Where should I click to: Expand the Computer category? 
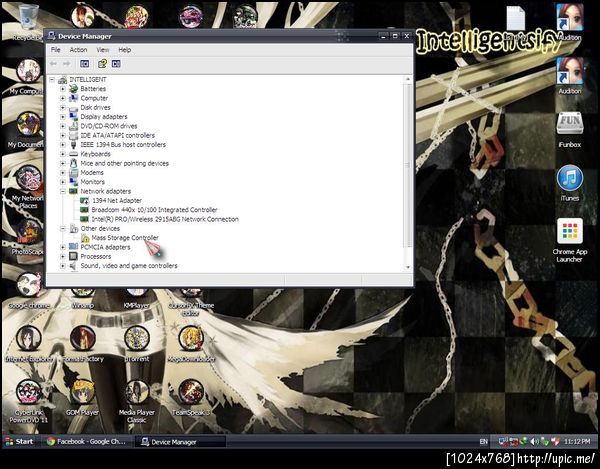coord(63,98)
